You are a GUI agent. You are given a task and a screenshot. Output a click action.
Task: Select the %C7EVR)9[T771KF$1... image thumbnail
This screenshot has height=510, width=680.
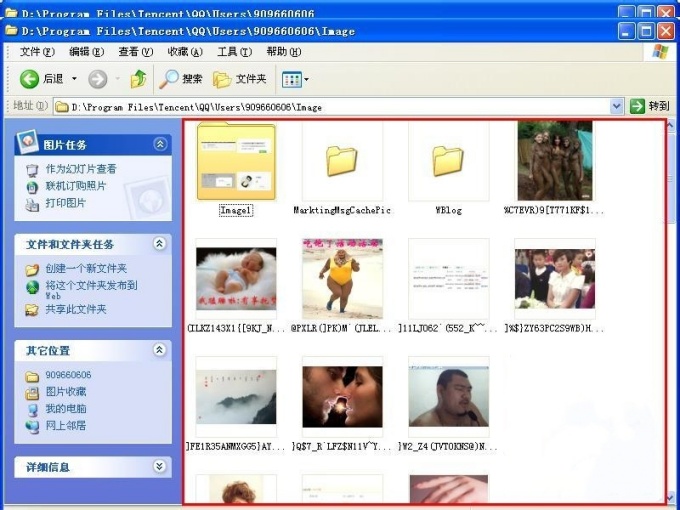(x=555, y=161)
